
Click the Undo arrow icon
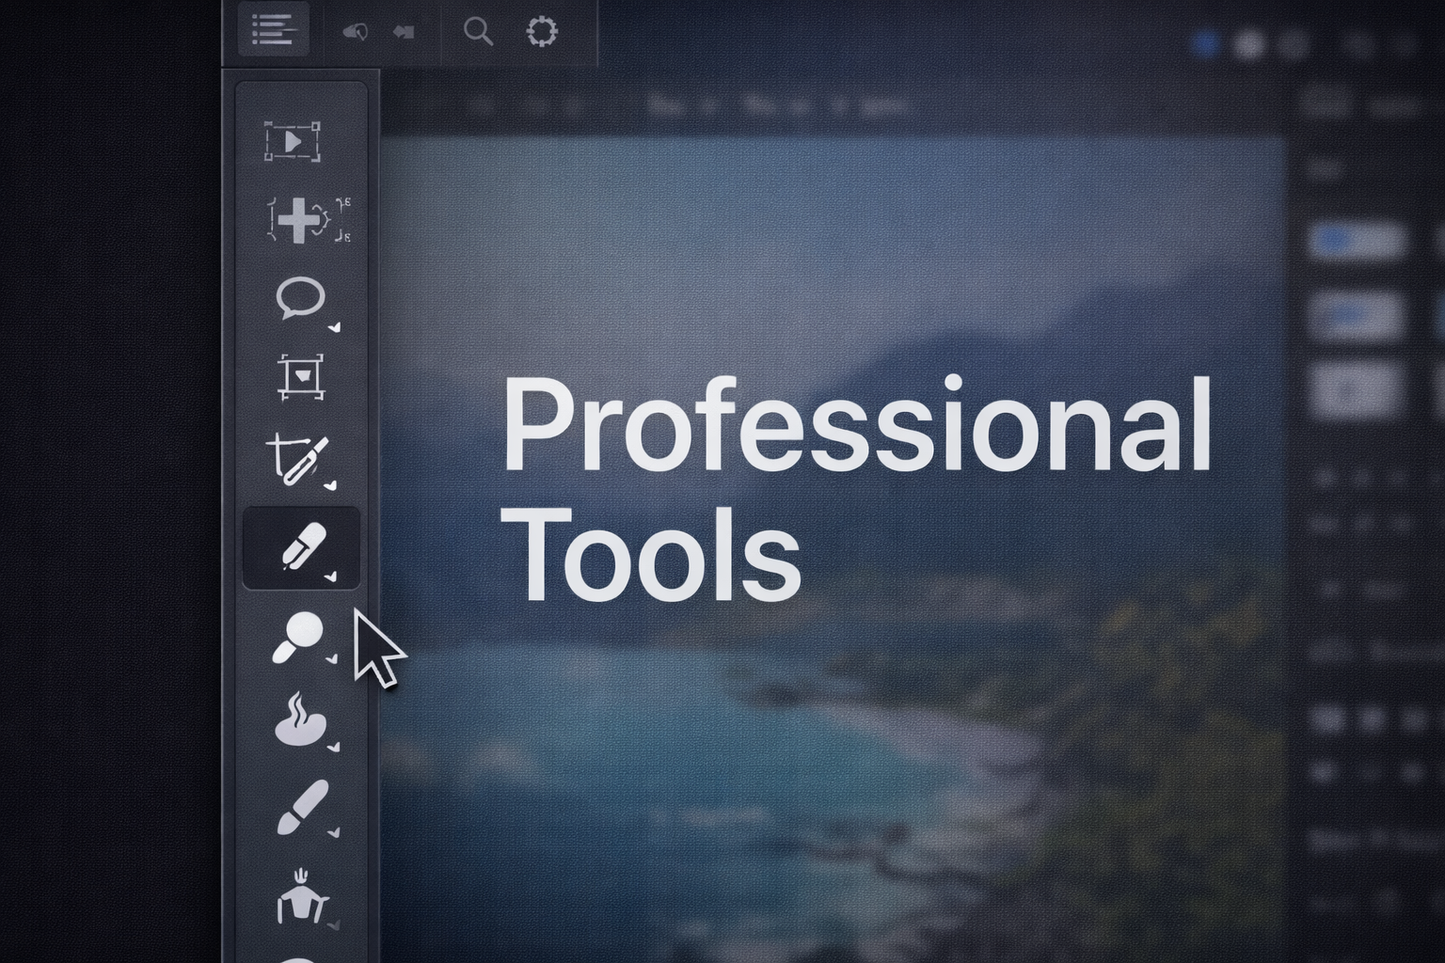pos(356,30)
